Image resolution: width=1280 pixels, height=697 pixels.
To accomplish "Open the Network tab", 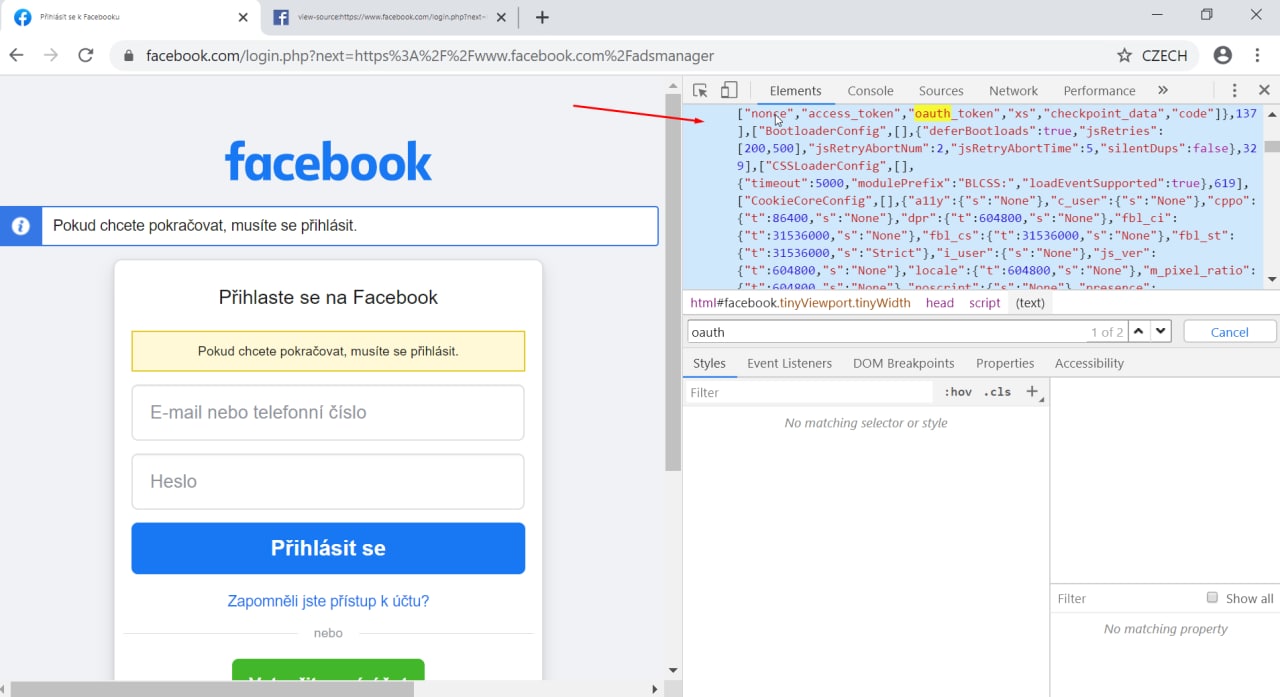I will 1013,90.
